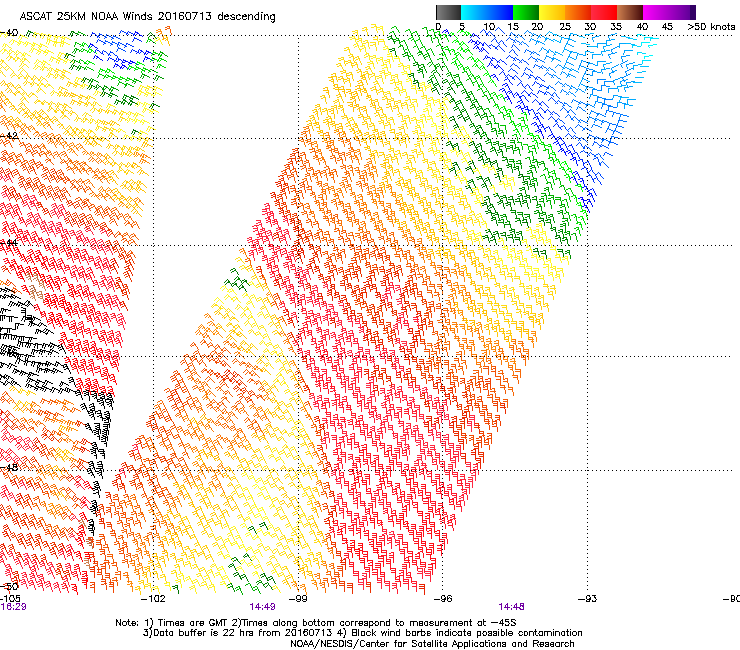Click the brown 35-40 knots legend swatch

pyautogui.click(x=630, y=12)
